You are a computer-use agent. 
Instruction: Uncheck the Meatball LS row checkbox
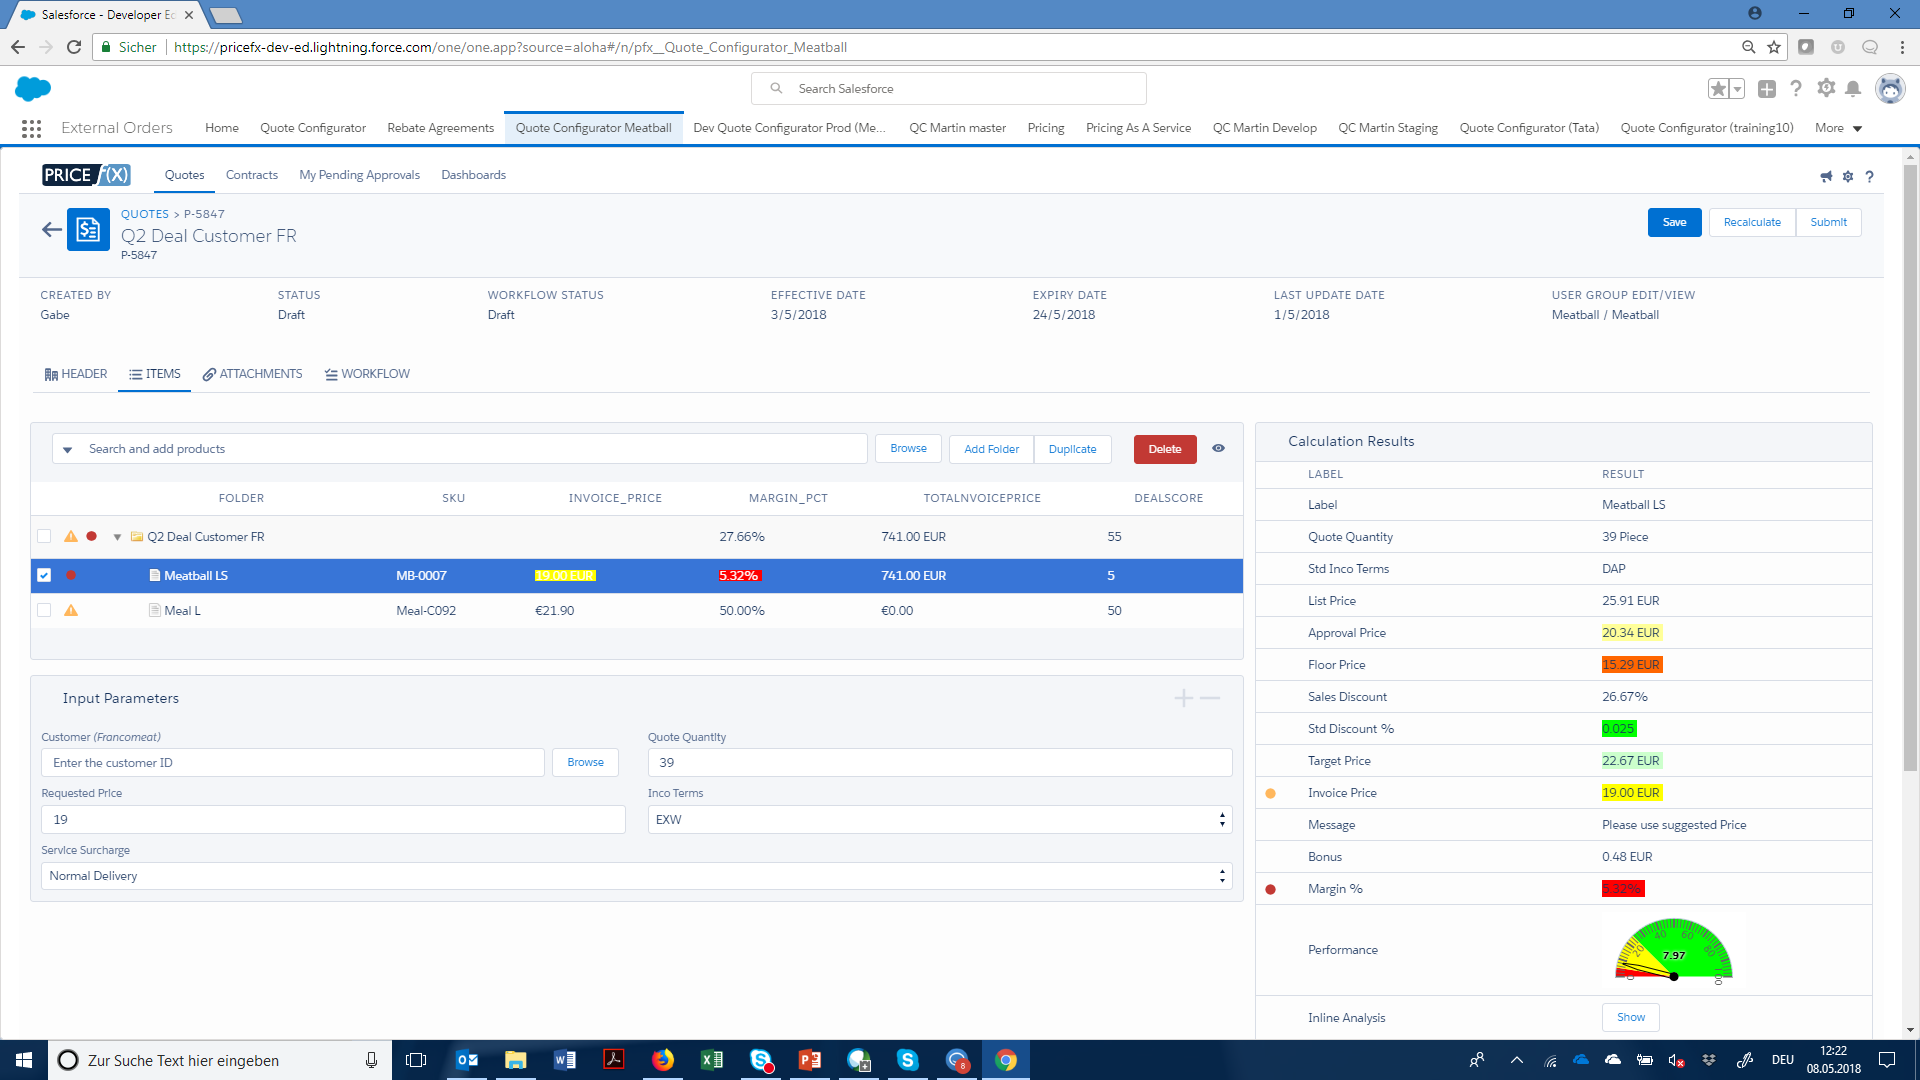point(44,575)
